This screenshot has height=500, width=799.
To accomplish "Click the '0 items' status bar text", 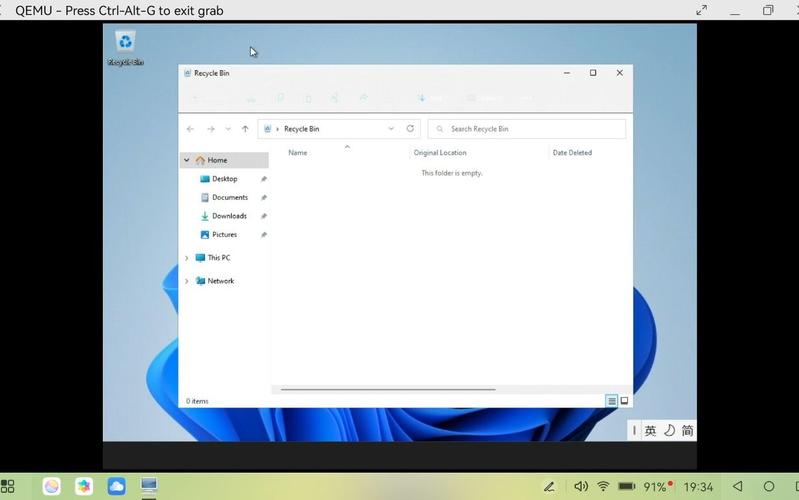I will coord(197,401).
